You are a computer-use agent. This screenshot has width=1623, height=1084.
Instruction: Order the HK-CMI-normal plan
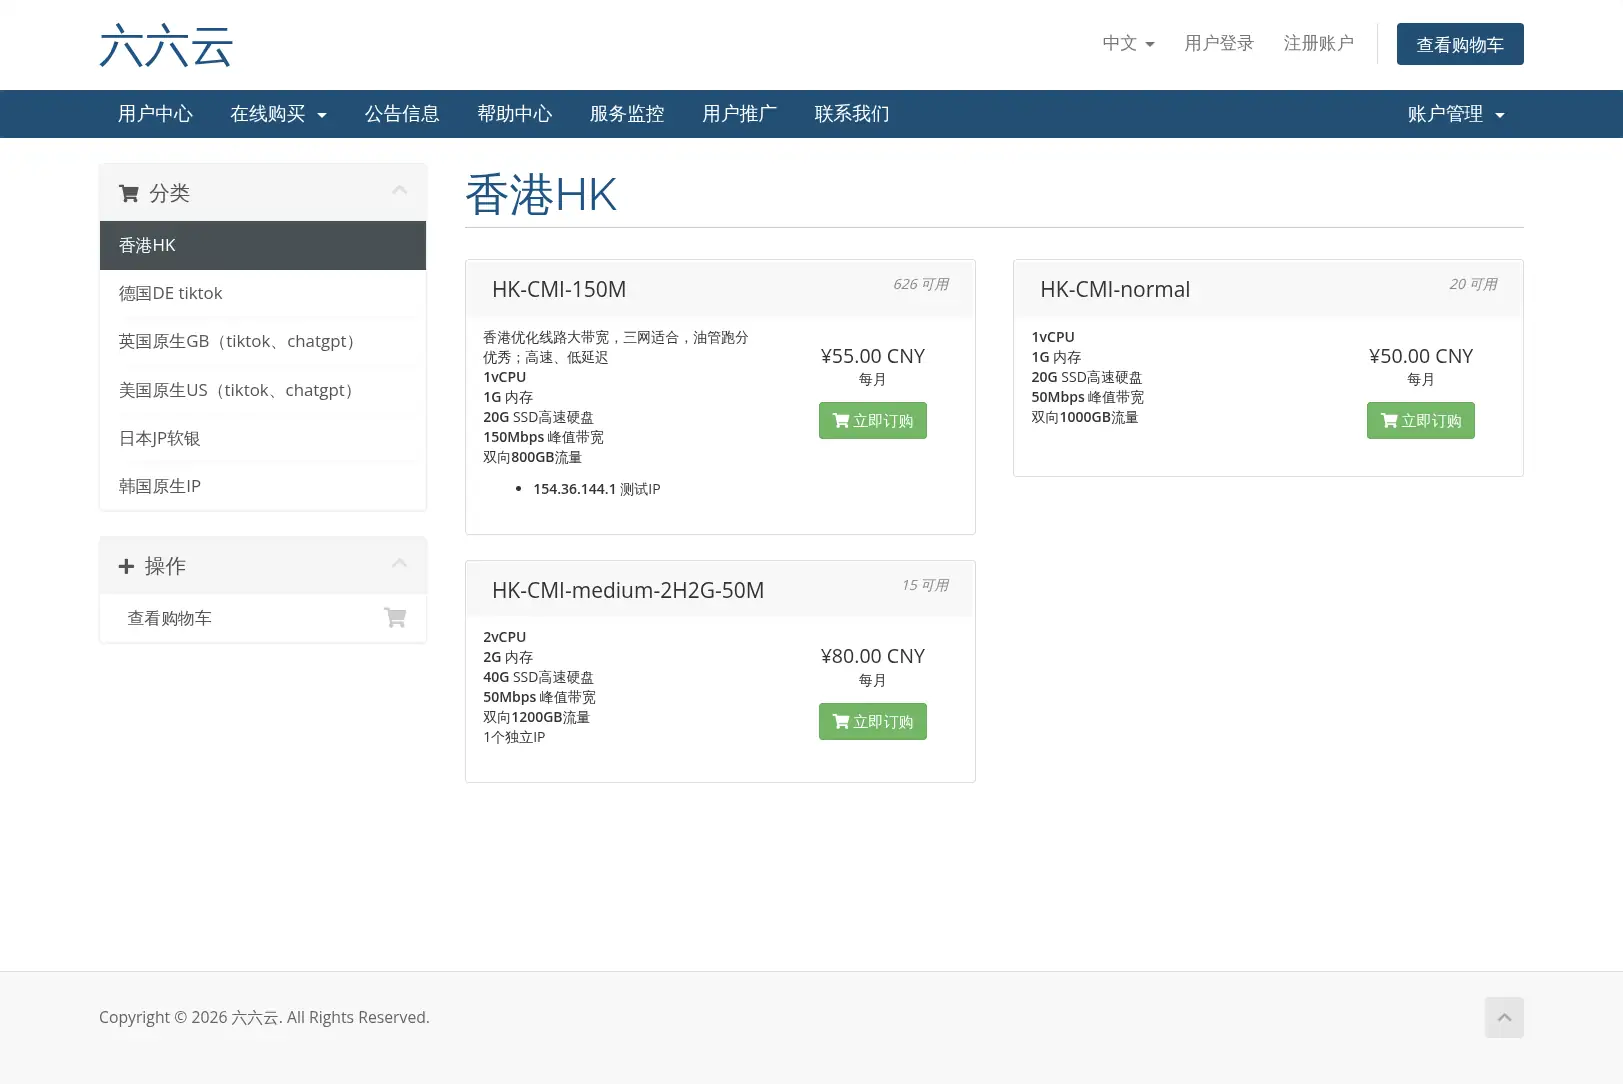click(x=1421, y=421)
